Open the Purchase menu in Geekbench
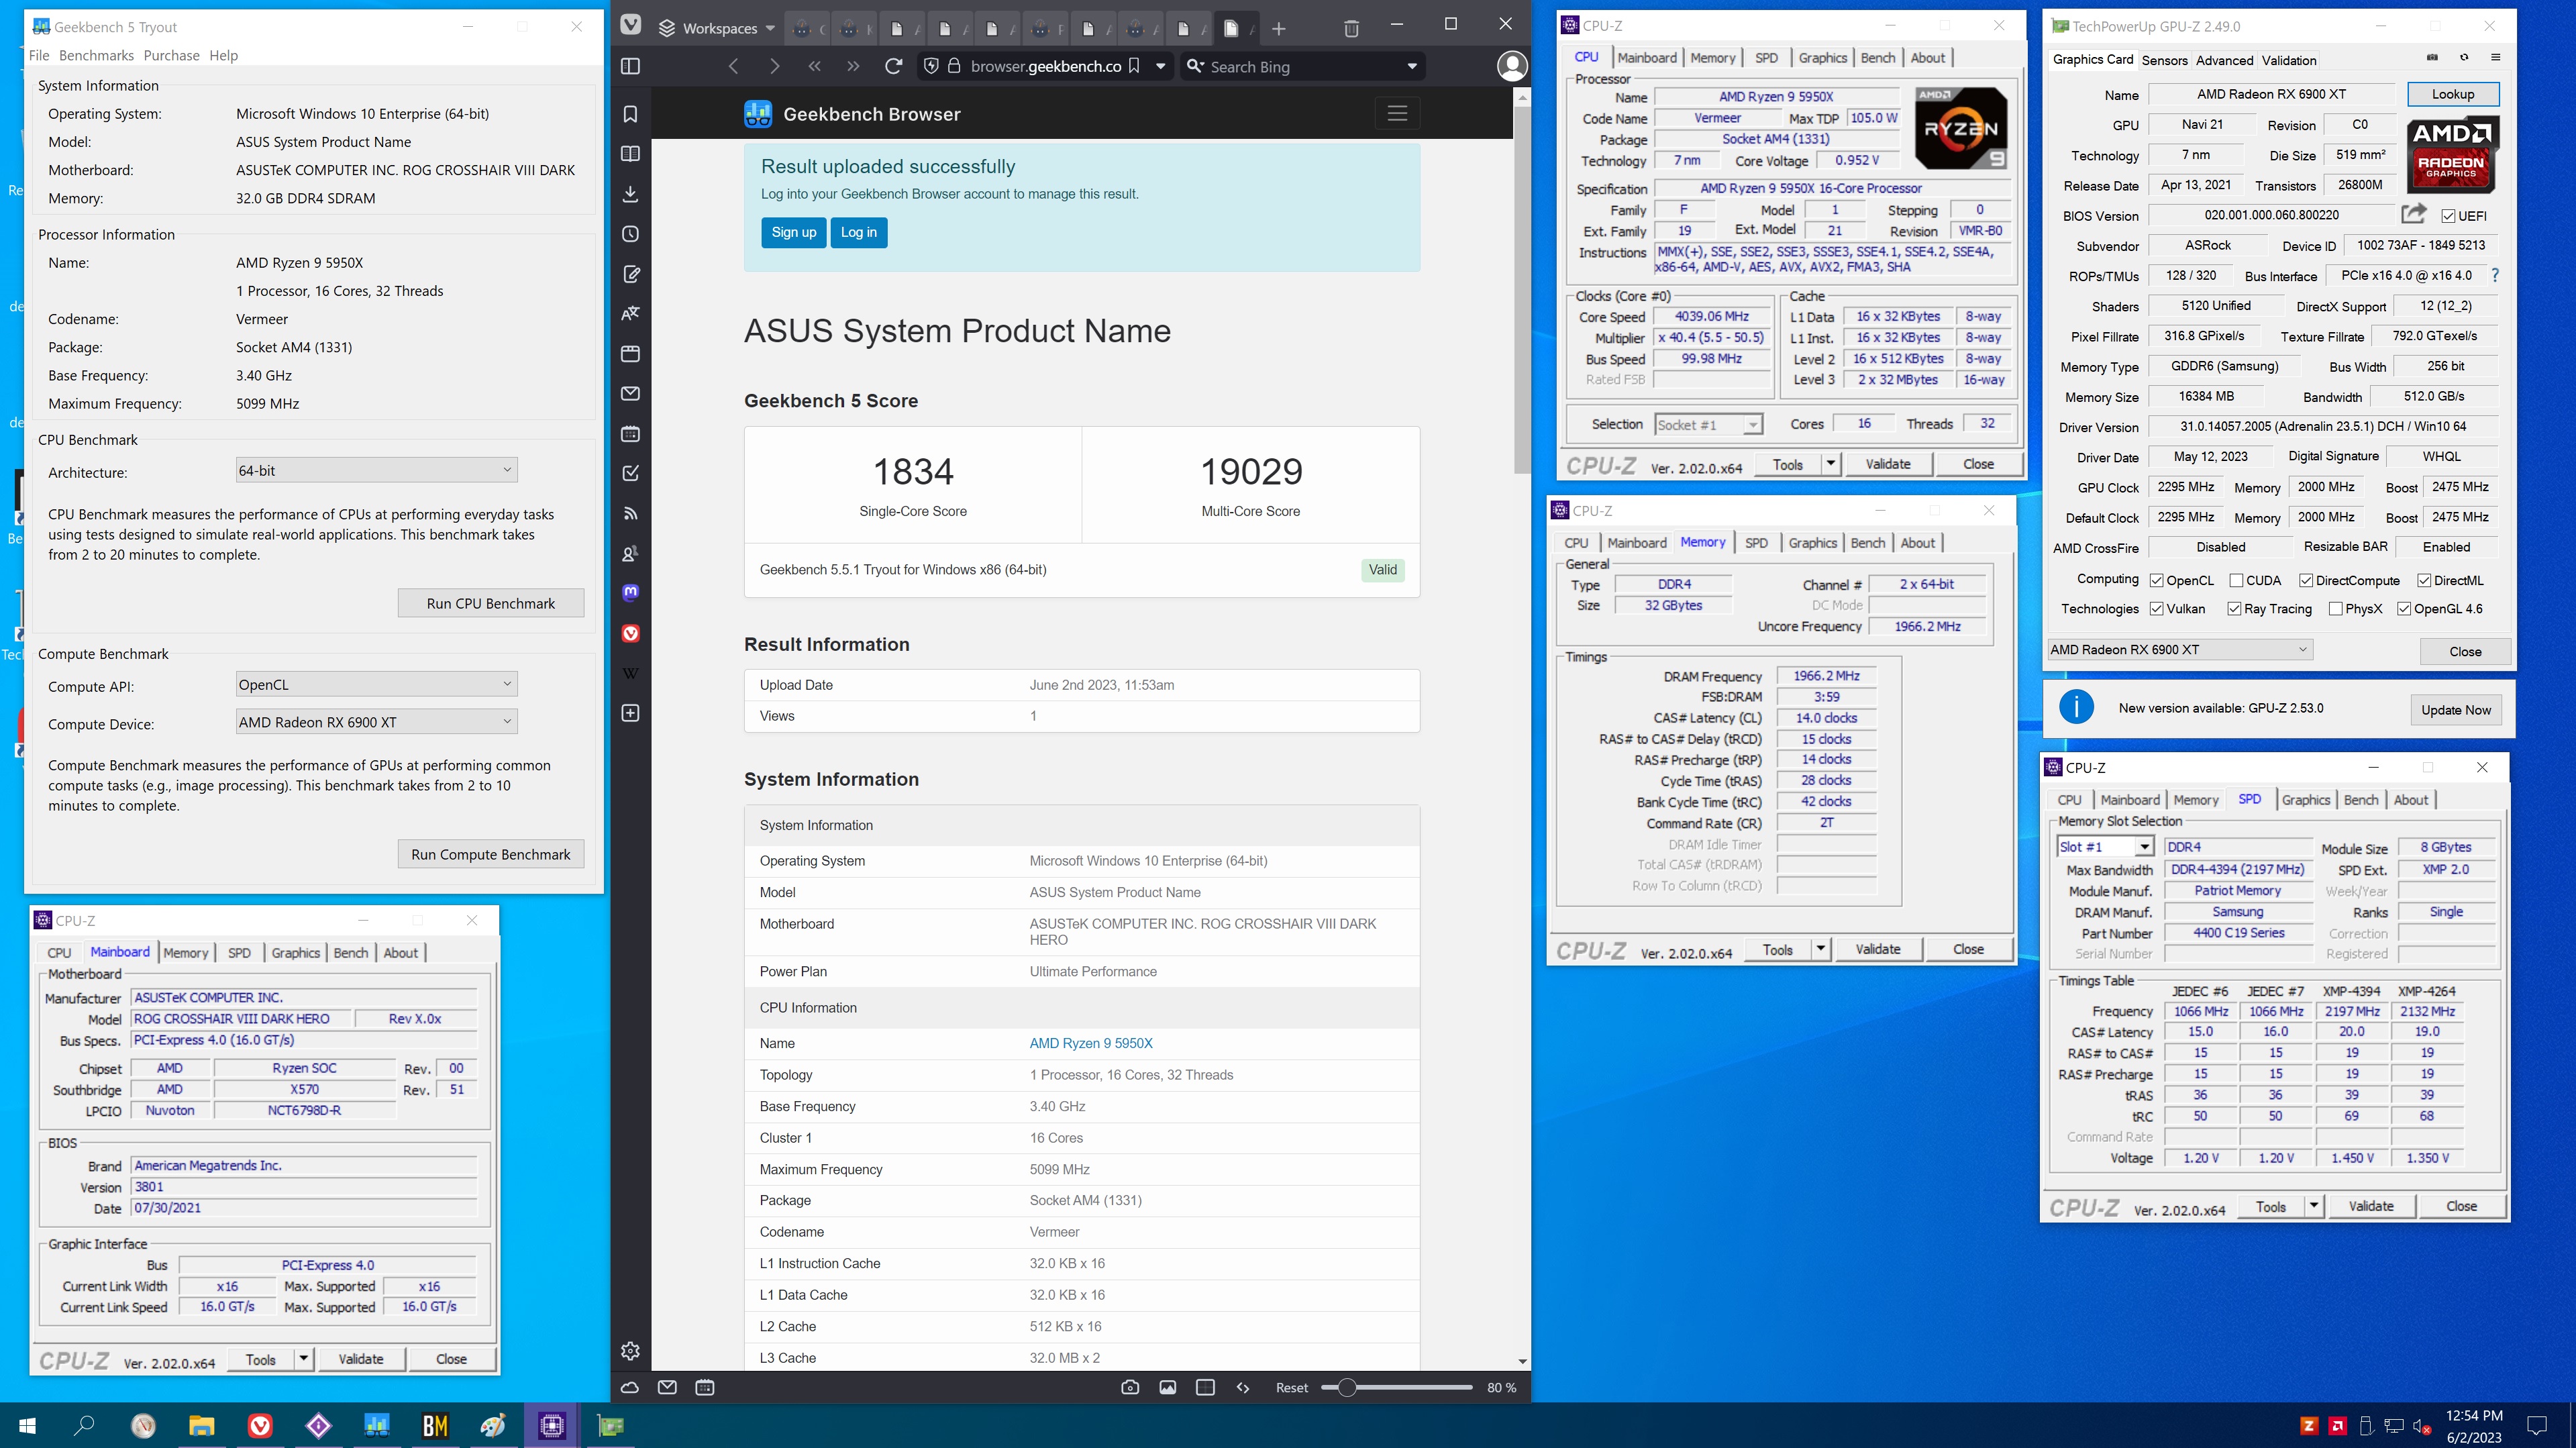 (x=171, y=56)
